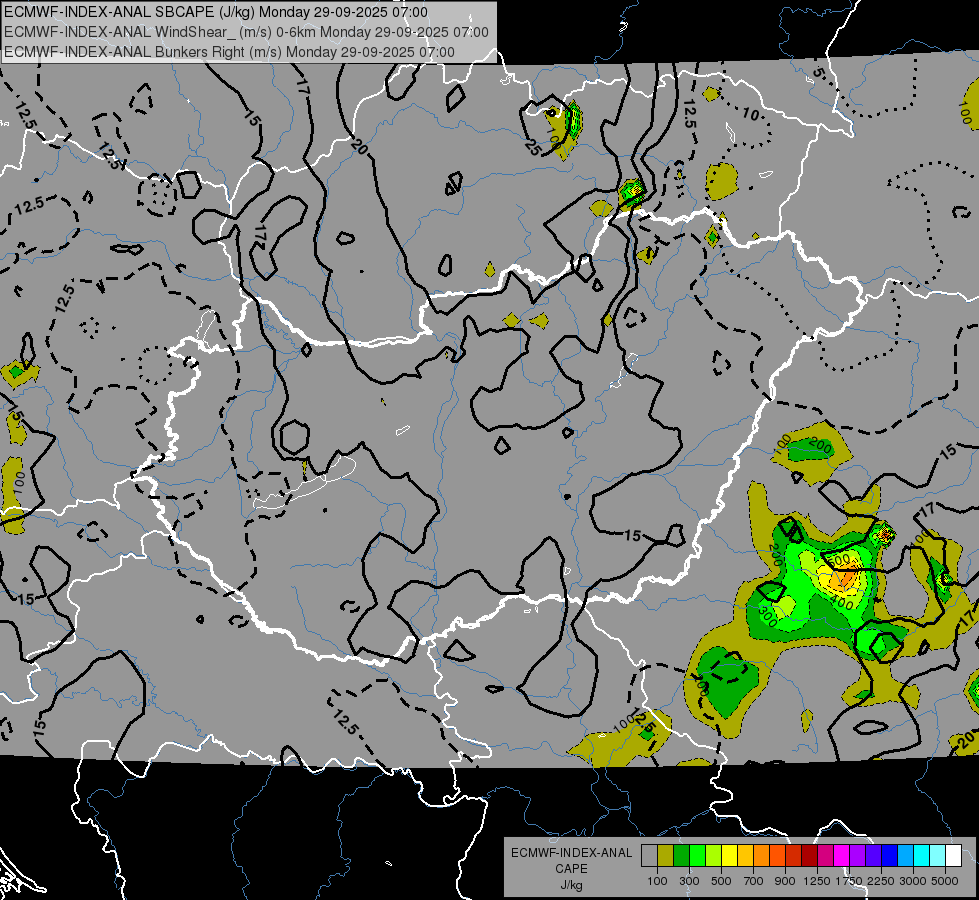Click the legend label 900
Screen dimensions: 979x900
coord(785,881)
